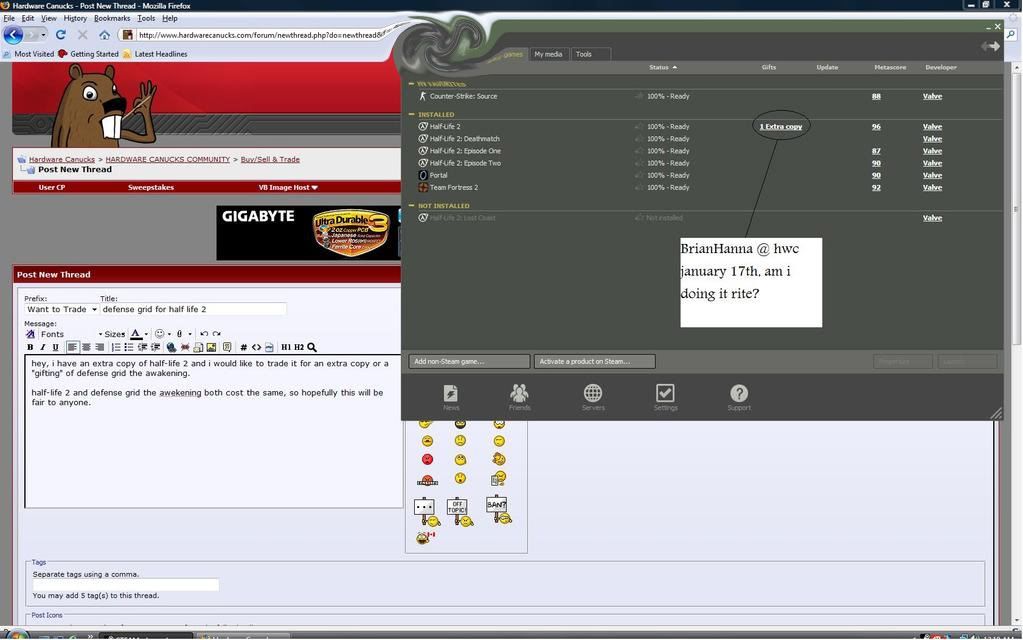Open Steam Support
Viewport: 1023px width, 640px height.
(739, 397)
